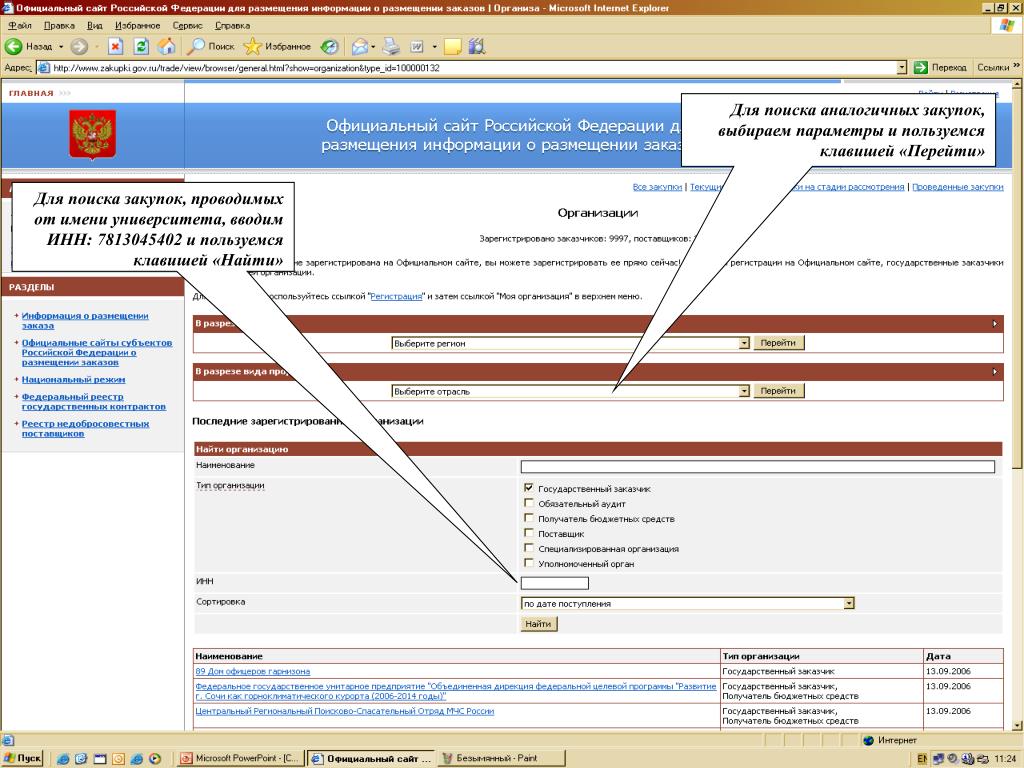This screenshot has width=1024, height=768.
Task: Check the Поставщик checkbox
Action: 529,532
